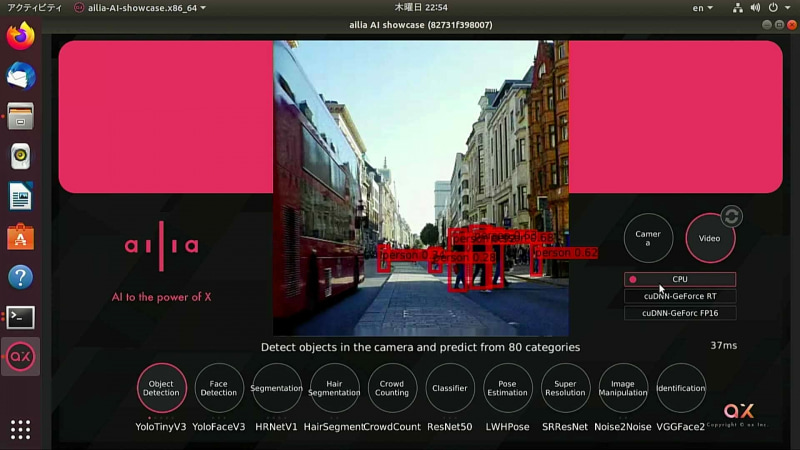Open the clock showing 木曜日 22:54

click(421, 7)
